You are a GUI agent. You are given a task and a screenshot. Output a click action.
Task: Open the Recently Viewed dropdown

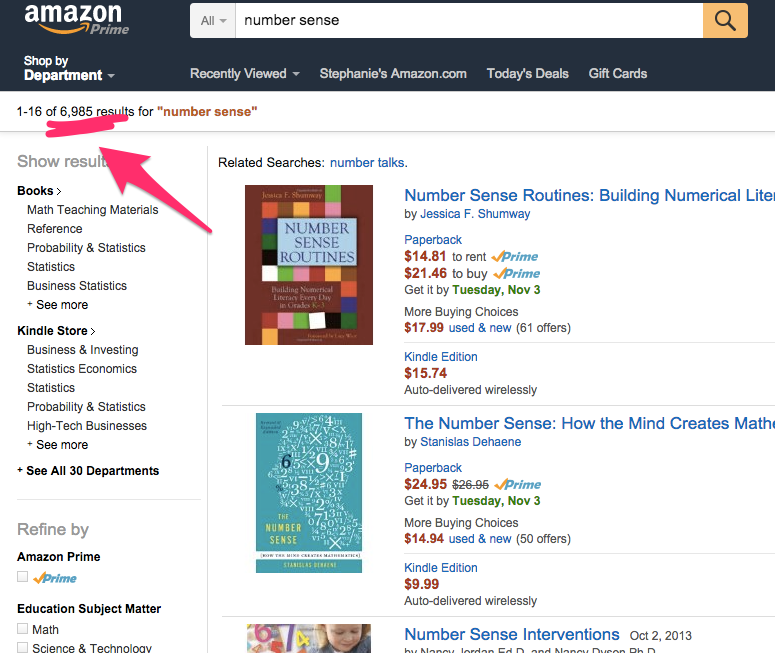coord(244,73)
